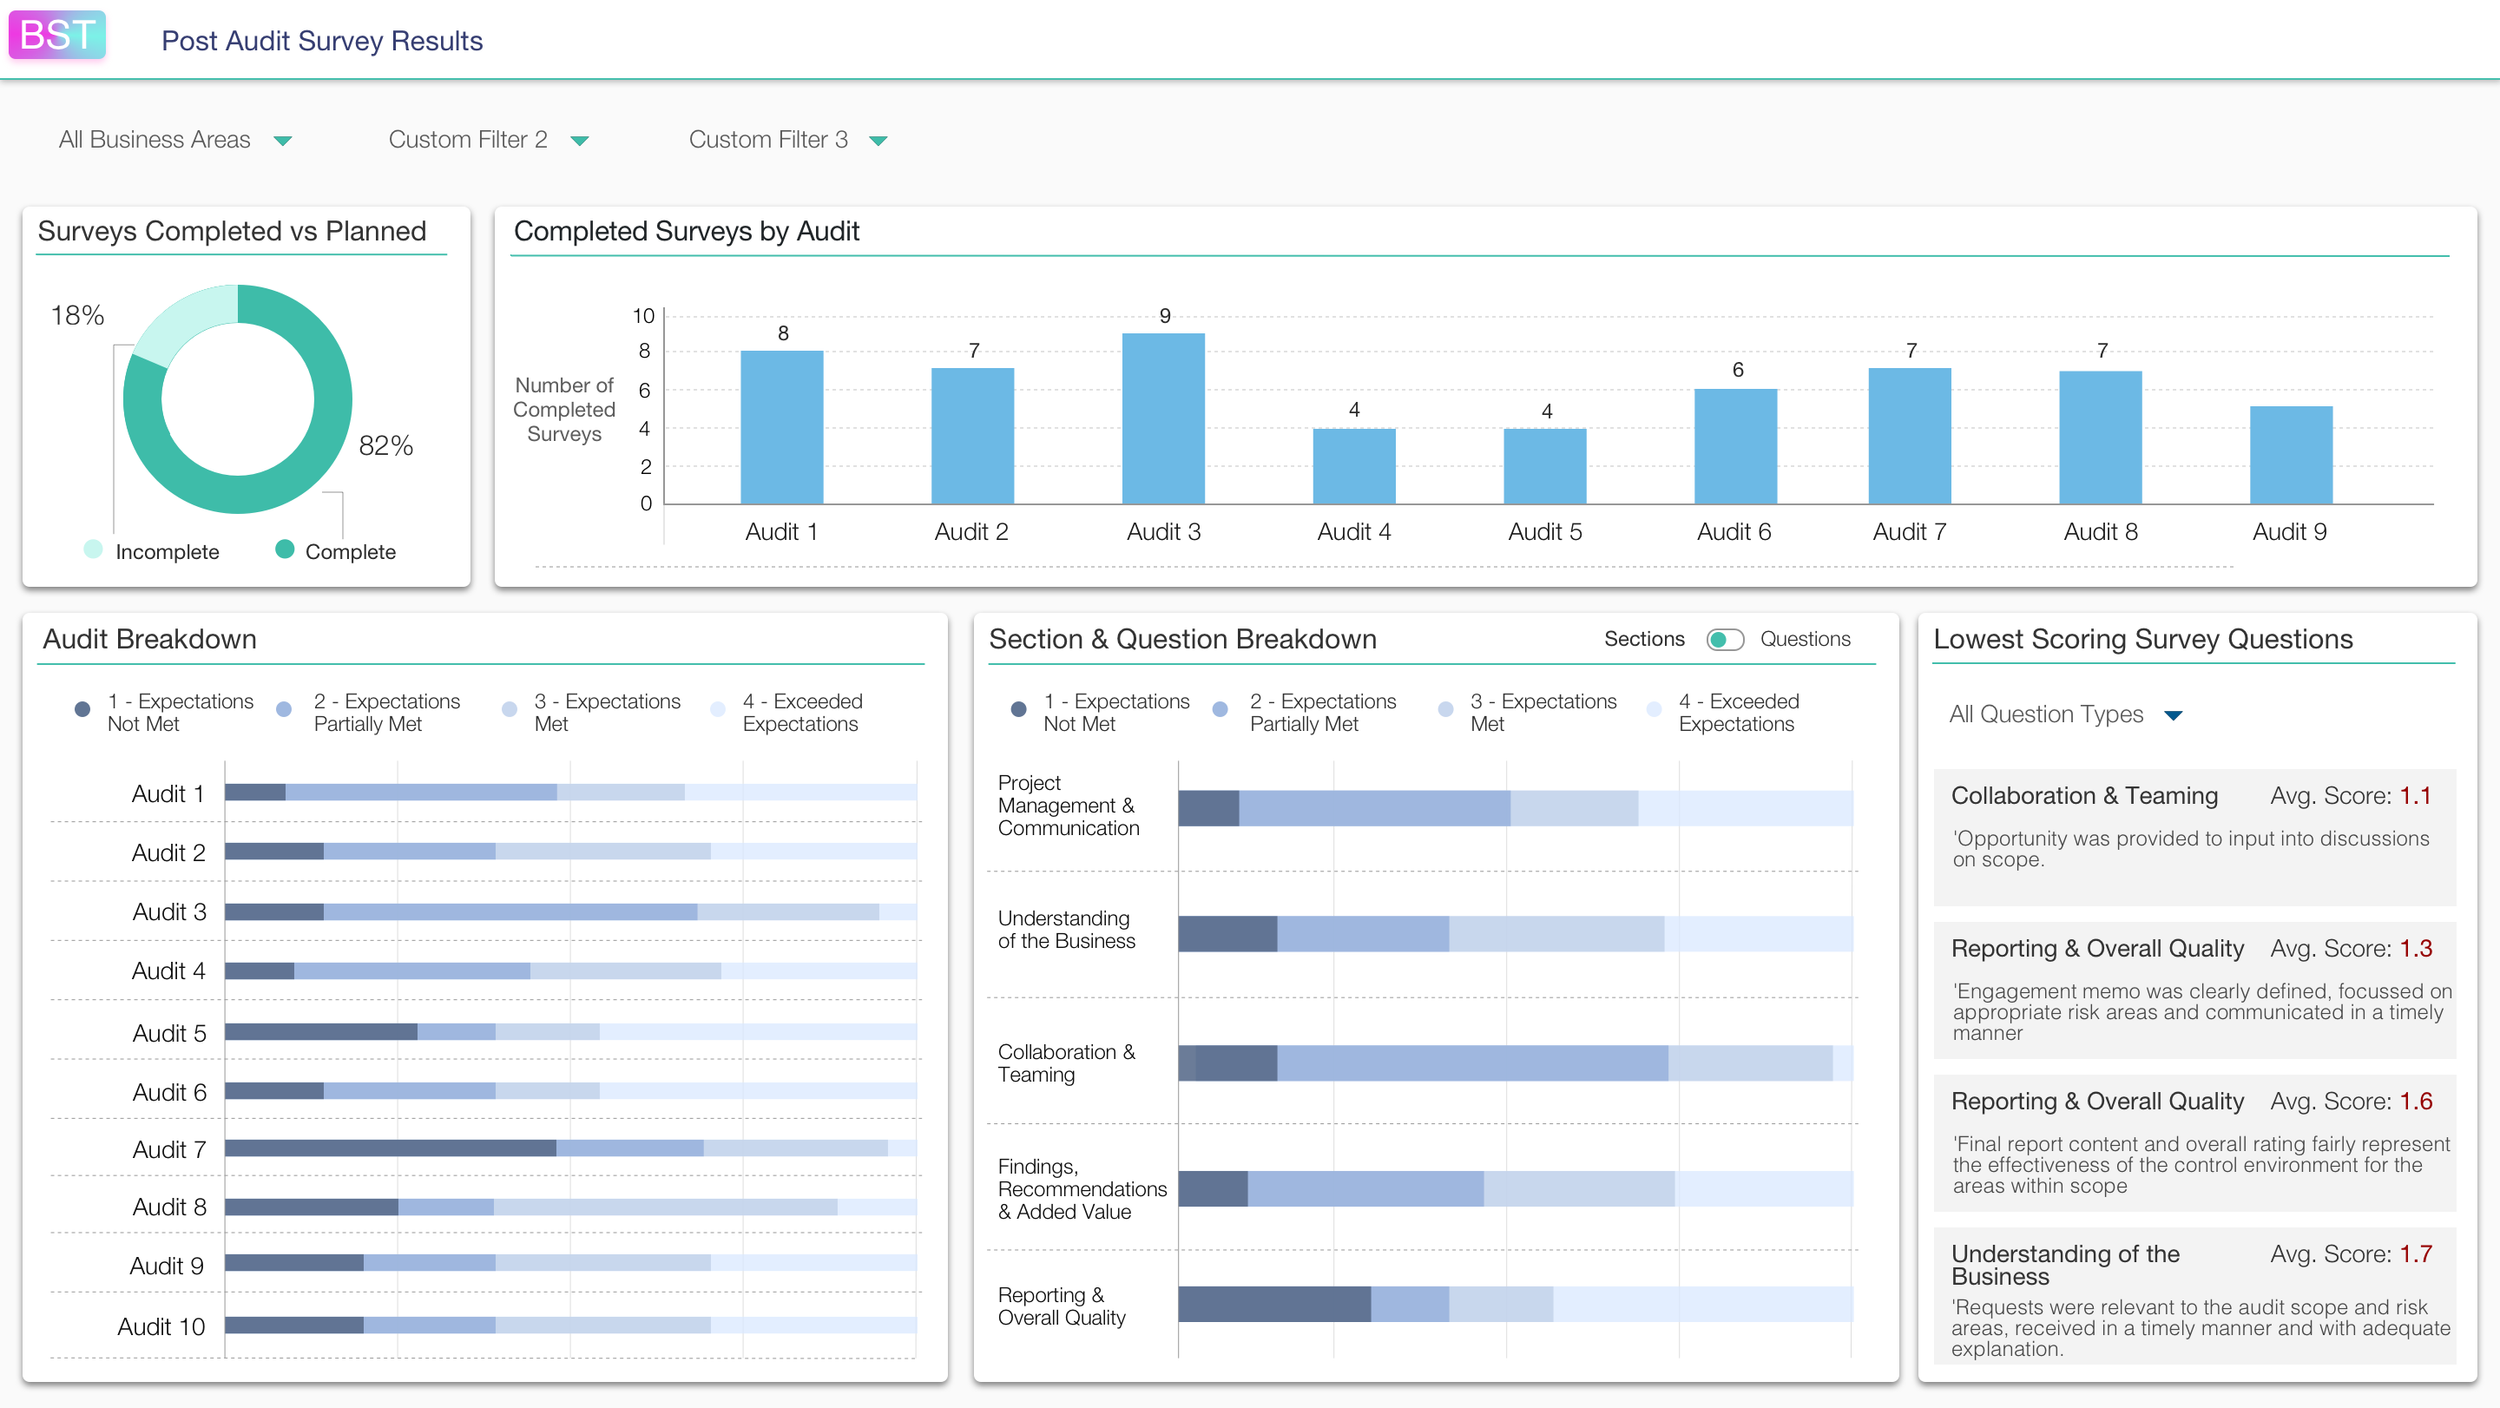The width and height of the screenshot is (2500, 1408).
Task: Click the '2 - Expectations Partially Met' legend dot in Section & Question Breakdown
Action: click(x=1220, y=709)
